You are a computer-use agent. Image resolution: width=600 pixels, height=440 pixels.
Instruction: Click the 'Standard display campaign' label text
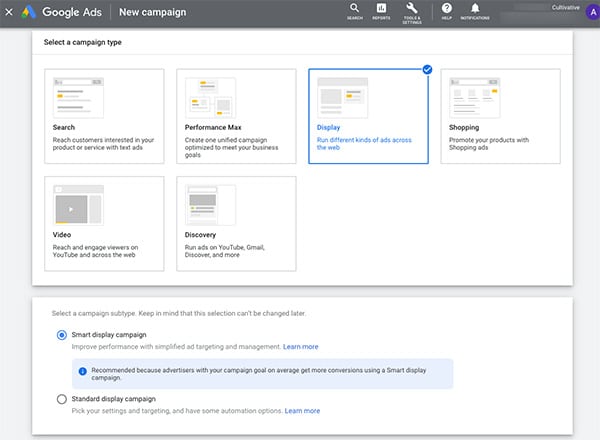(114, 399)
